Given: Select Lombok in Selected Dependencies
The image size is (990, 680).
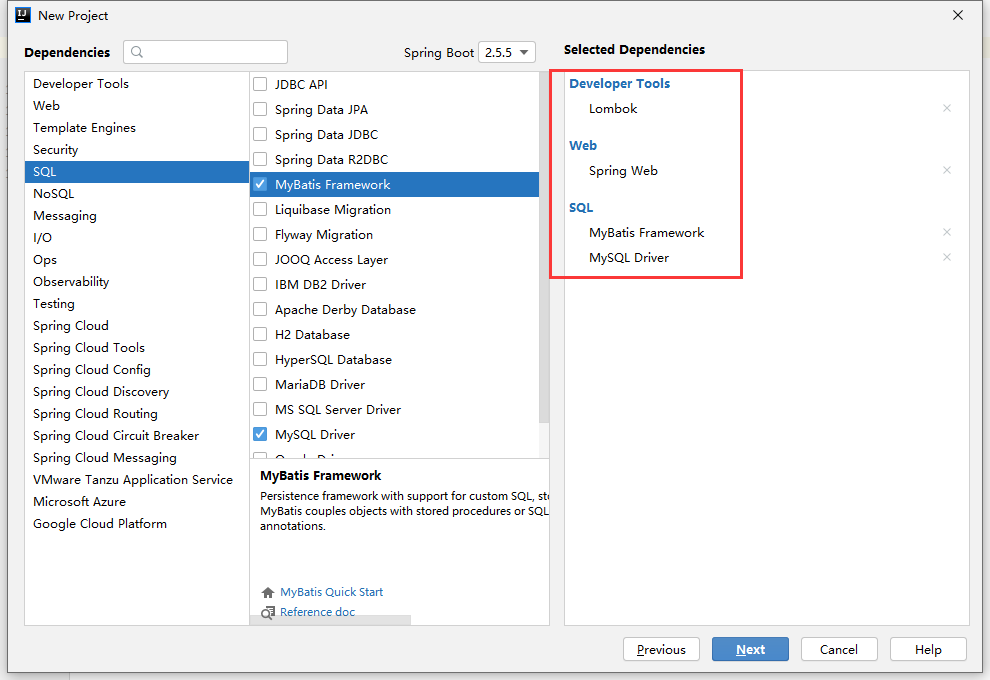Looking at the screenshot, I should pyautogui.click(x=613, y=109).
